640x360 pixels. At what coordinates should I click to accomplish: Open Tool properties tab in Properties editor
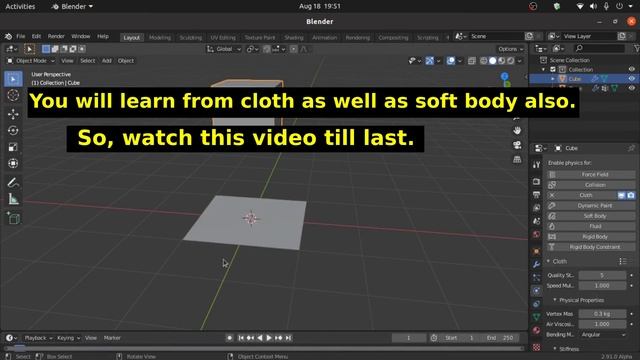pyautogui.click(x=536, y=164)
